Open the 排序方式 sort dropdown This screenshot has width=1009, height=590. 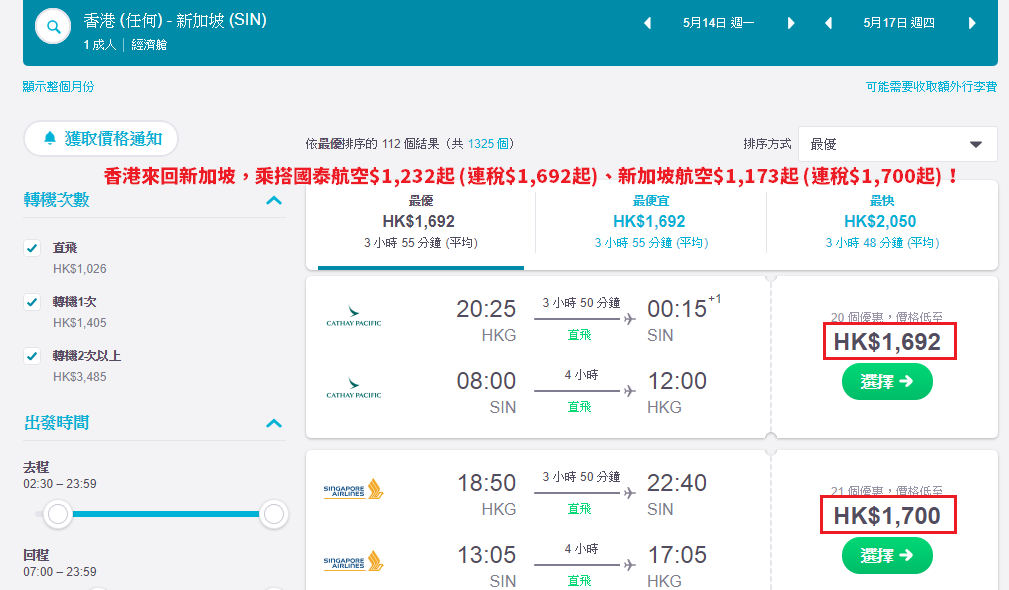coord(898,144)
